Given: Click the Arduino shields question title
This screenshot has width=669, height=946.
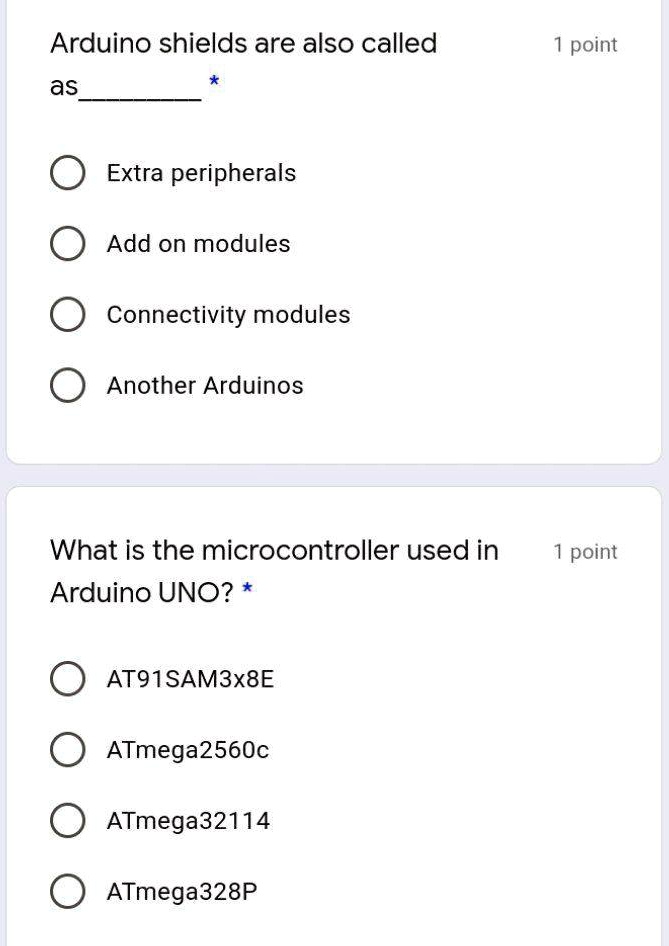Looking at the screenshot, I should [x=244, y=64].
